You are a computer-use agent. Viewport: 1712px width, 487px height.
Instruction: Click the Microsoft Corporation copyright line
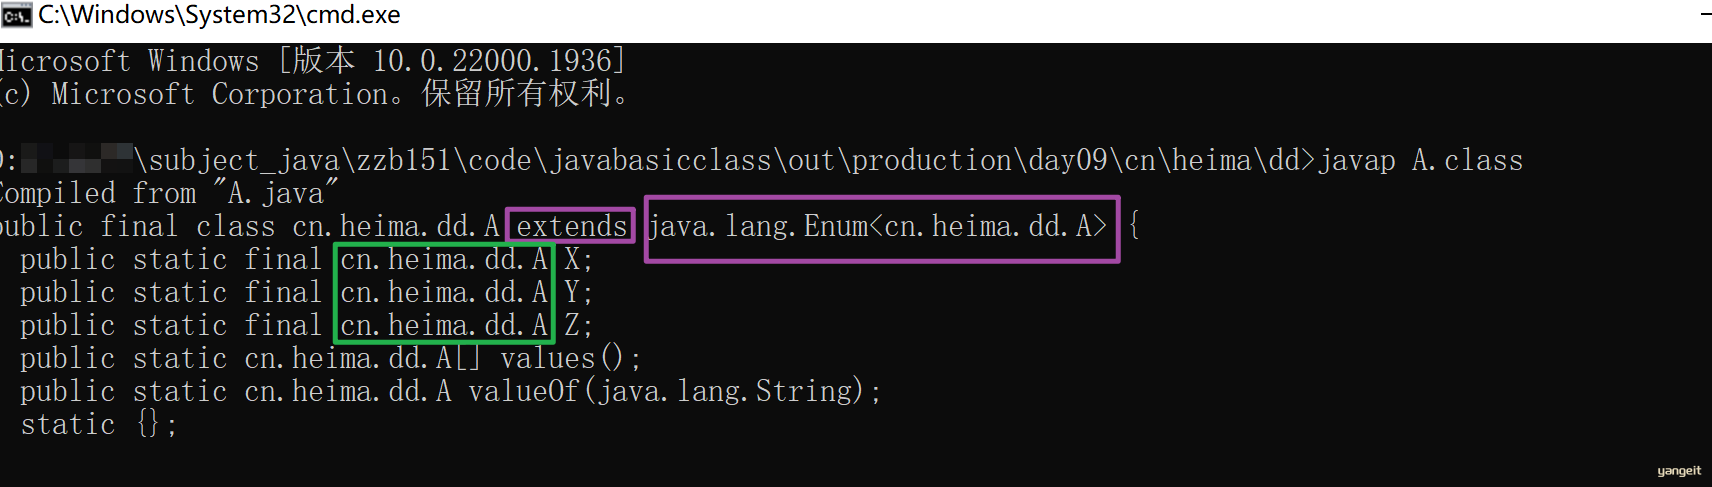(315, 94)
